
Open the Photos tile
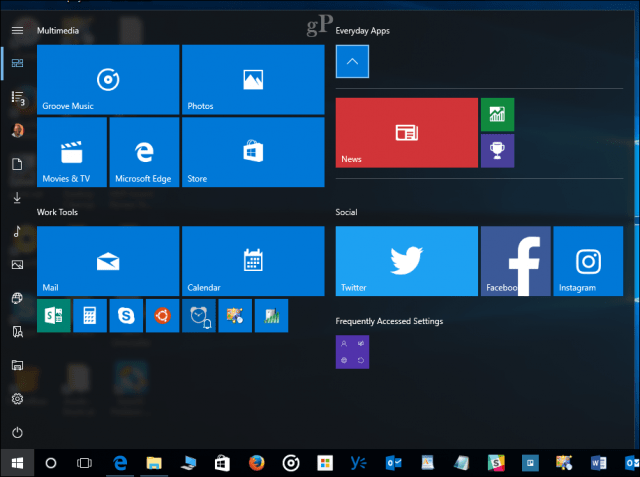[253, 80]
